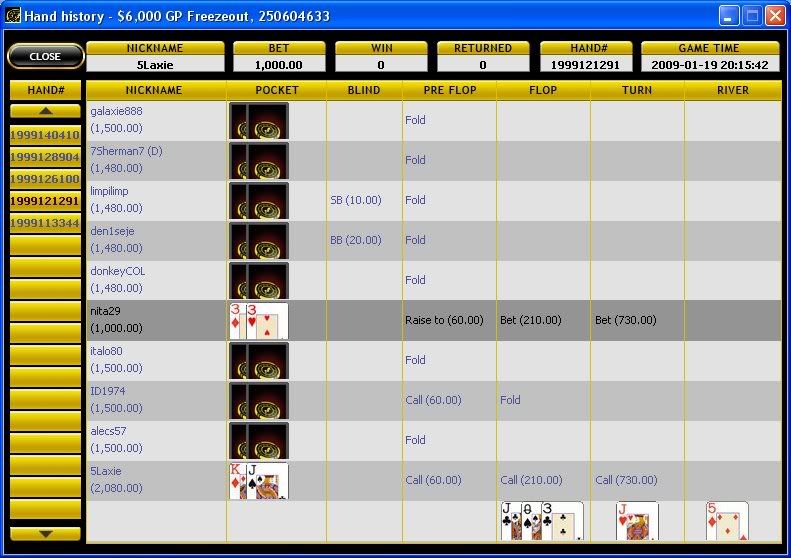Viewport: 791px width, 558px height.
Task: Click the application icon in title bar
Action: (x=13, y=16)
